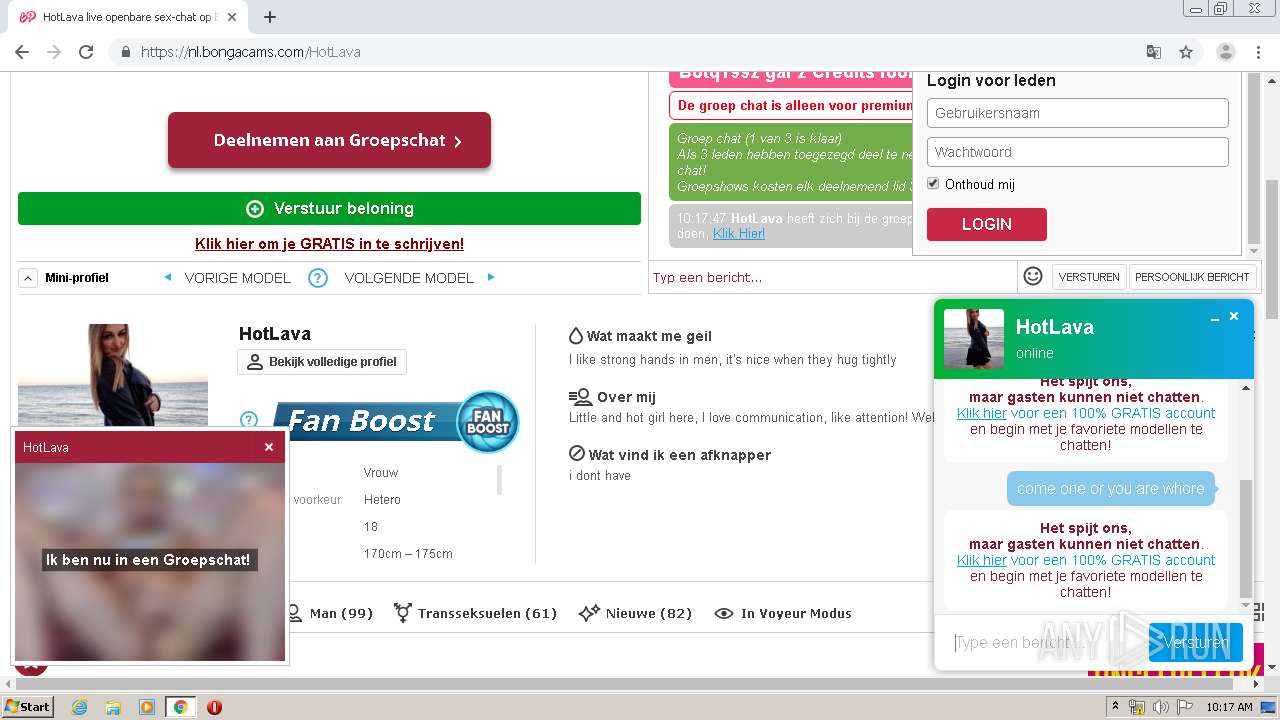Screen dimensions: 1280x720
Task: Open the emoji smiley picker in chat
Action: click(1033, 276)
